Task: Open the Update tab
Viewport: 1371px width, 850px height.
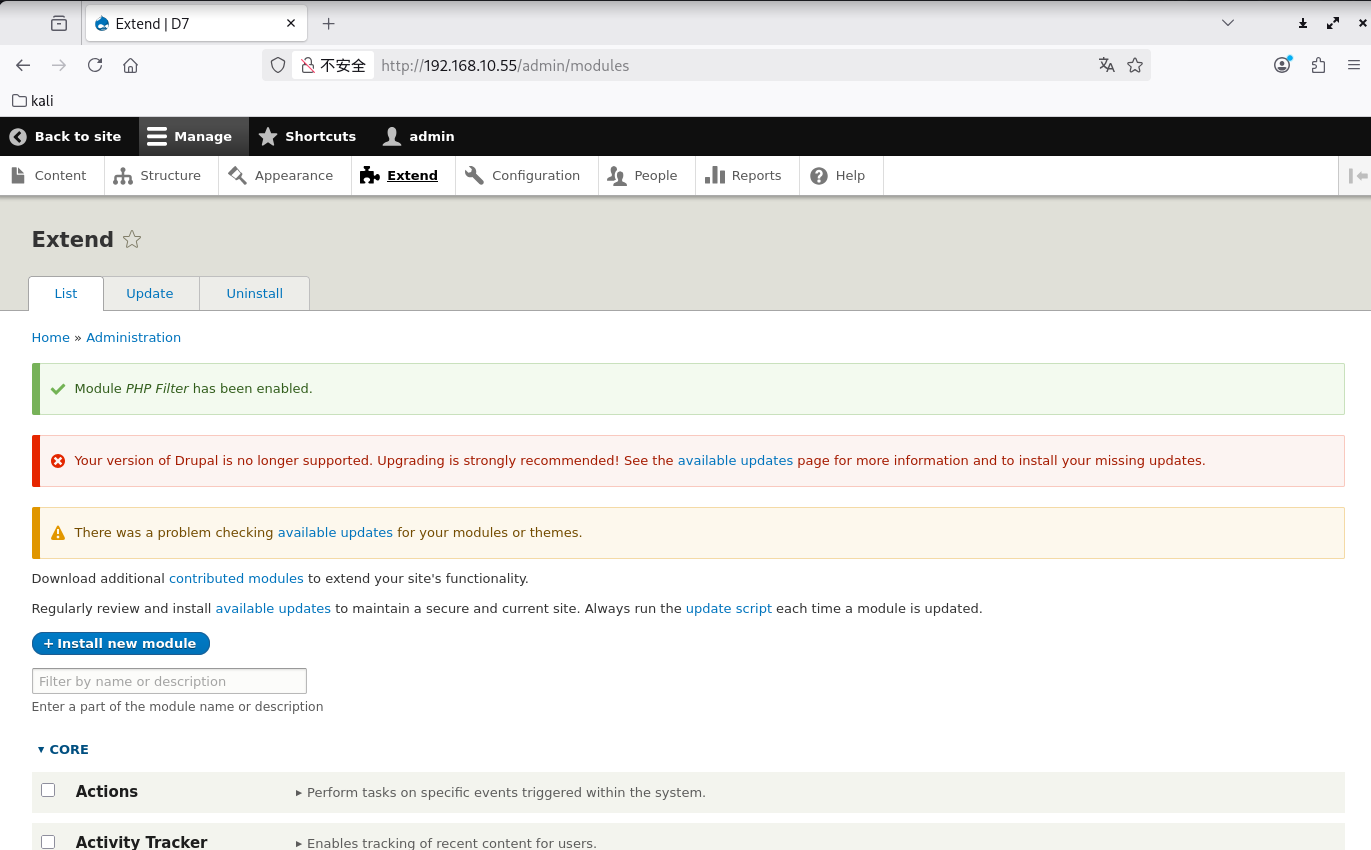Action: point(150,293)
